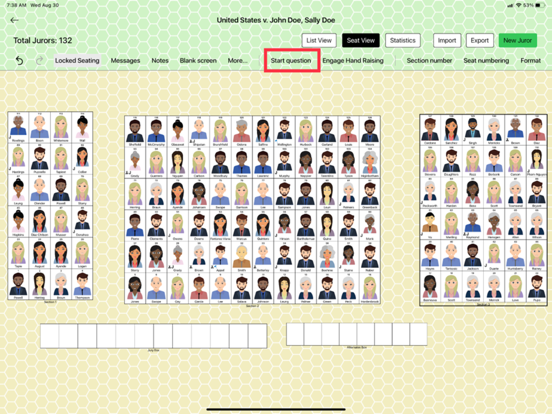Click the Export button
Viewport: 552px width, 414px height.
click(479, 40)
